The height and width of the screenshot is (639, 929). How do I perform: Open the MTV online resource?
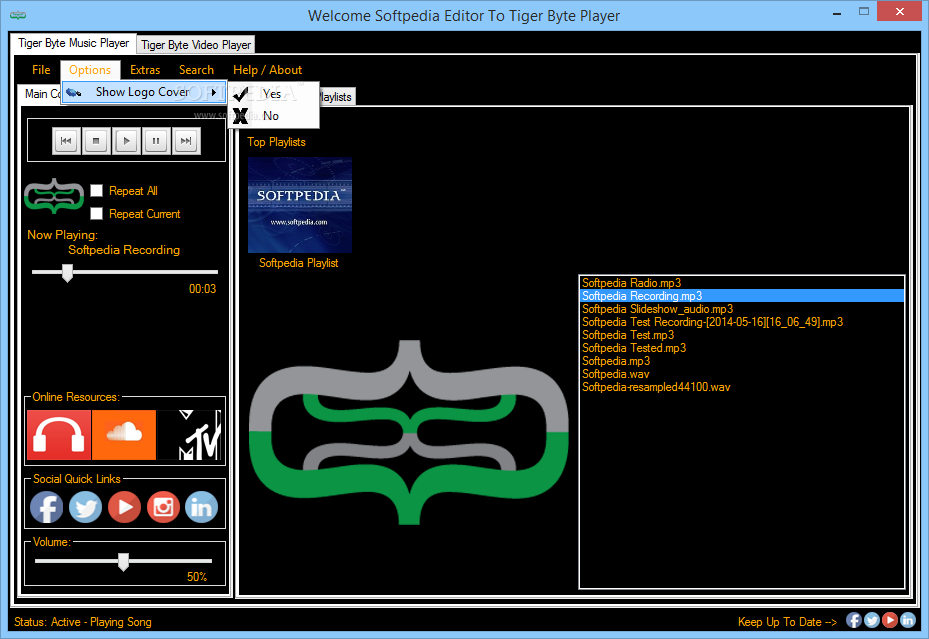(x=190, y=435)
